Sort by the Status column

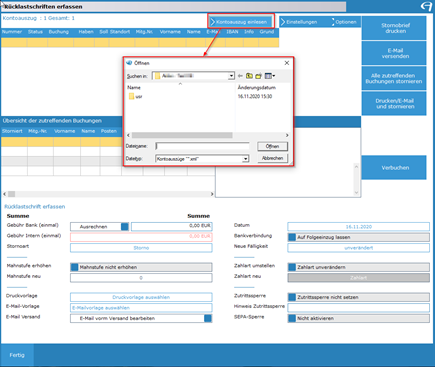(x=35, y=32)
